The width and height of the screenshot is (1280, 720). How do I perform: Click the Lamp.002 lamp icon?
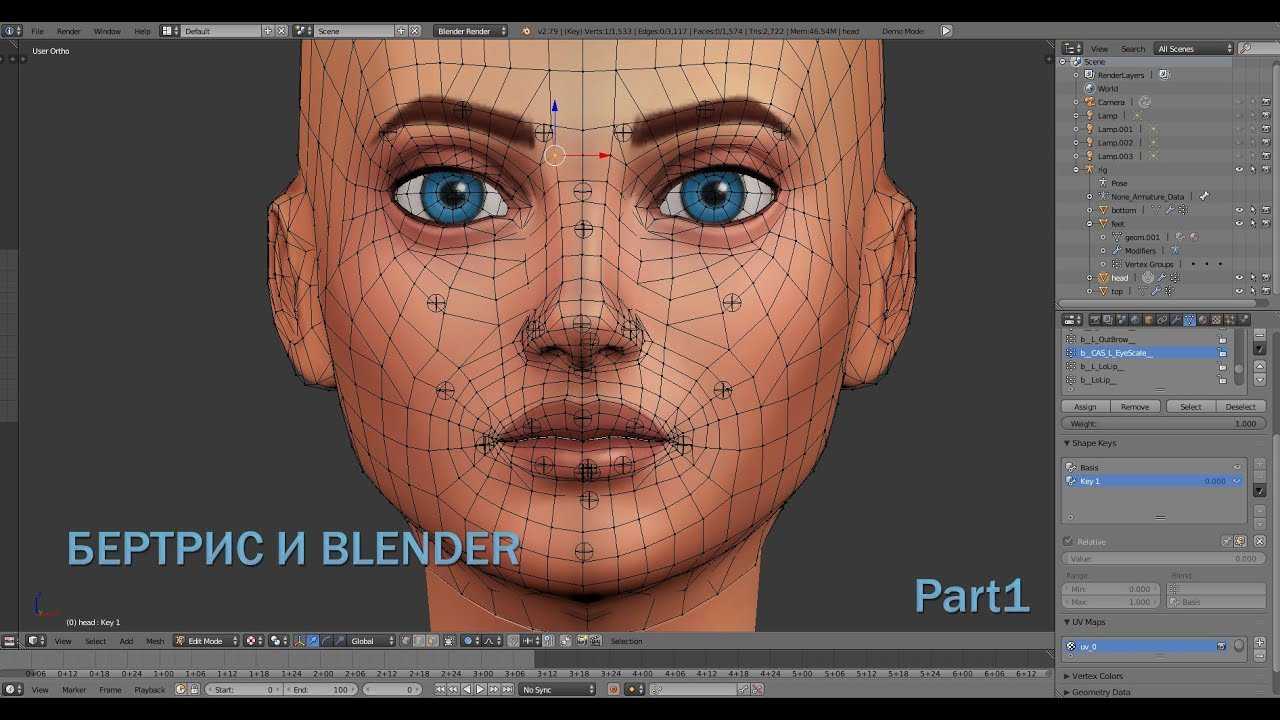click(x=1090, y=143)
